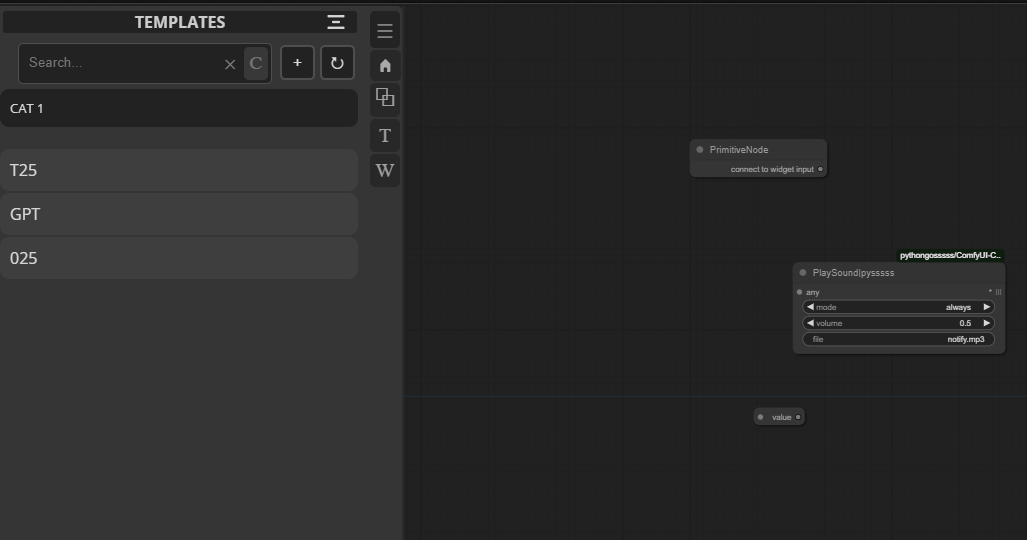The image size is (1027, 540).
Task: Expand the CAT 1 category
Action: [x=179, y=108]
